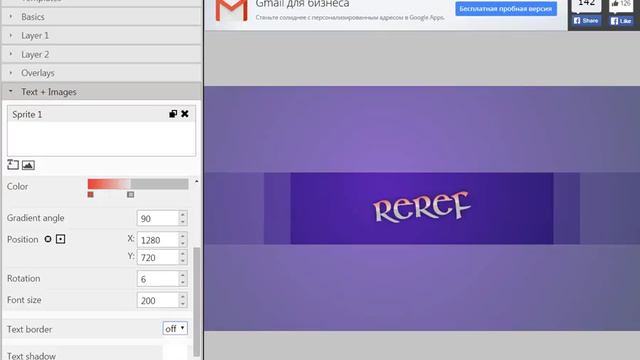Duplicate Sprite 1 with the copy icon

173,114
